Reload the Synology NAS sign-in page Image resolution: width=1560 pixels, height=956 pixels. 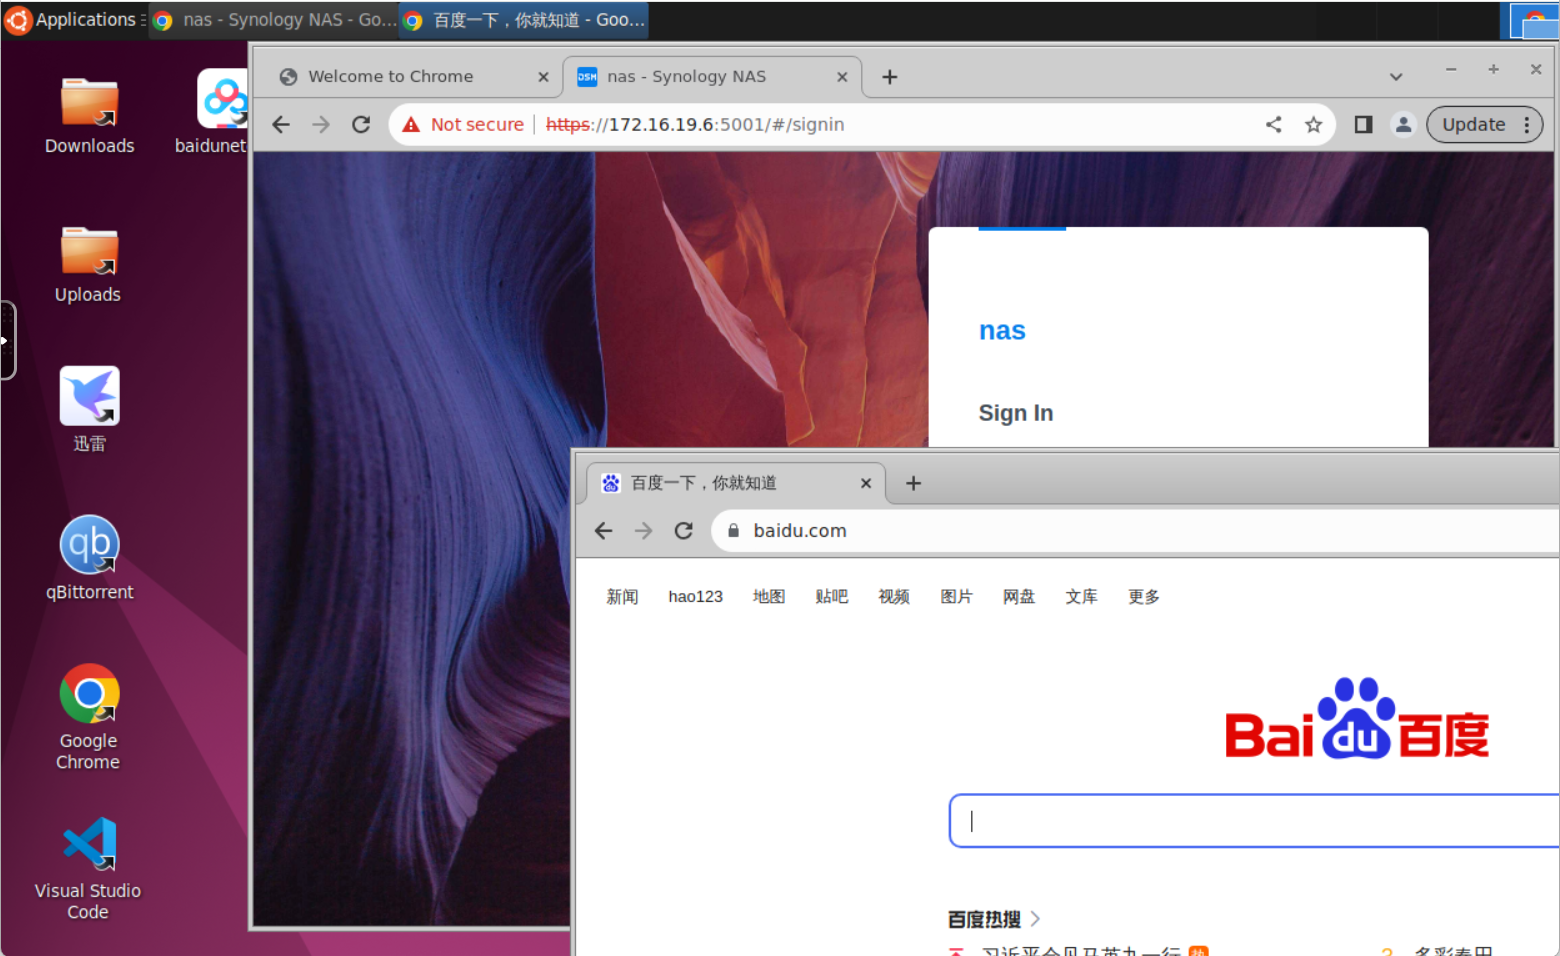pos(361,124)
